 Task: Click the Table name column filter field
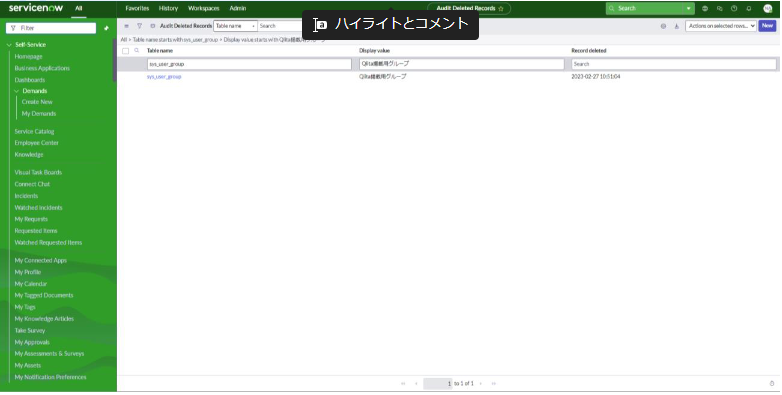(x=249, y=64)
